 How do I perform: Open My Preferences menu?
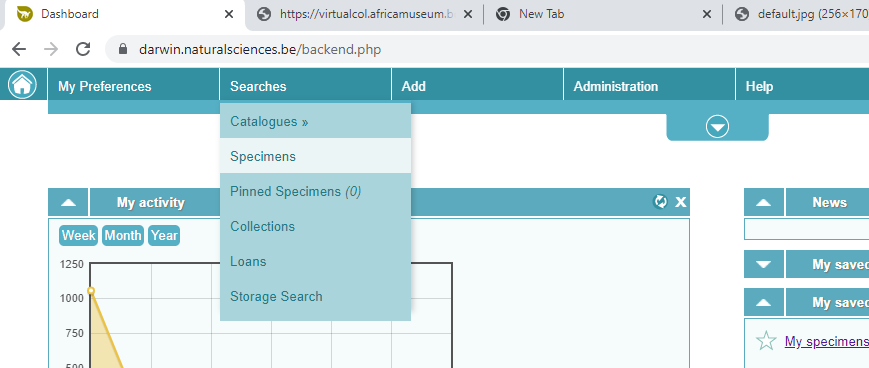point(134,86)
